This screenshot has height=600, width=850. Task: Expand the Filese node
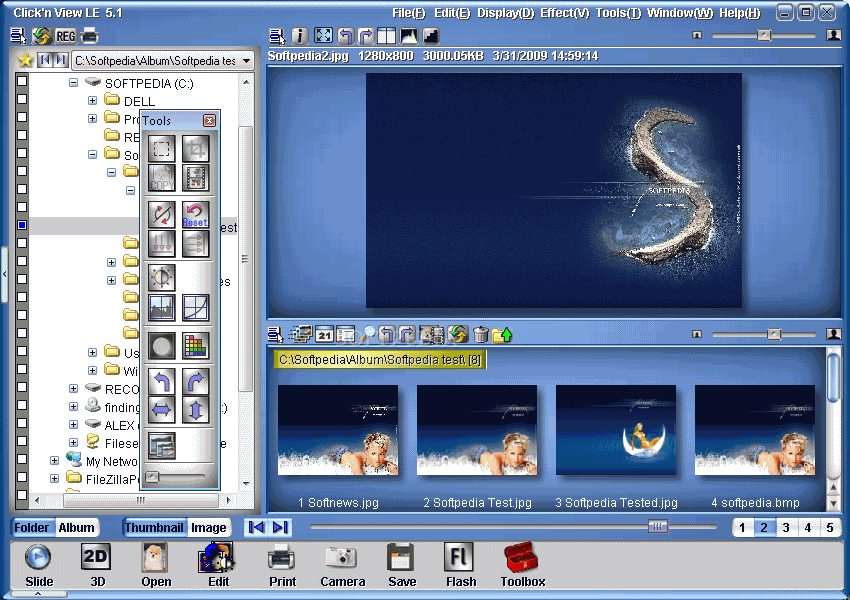point(74,442)
